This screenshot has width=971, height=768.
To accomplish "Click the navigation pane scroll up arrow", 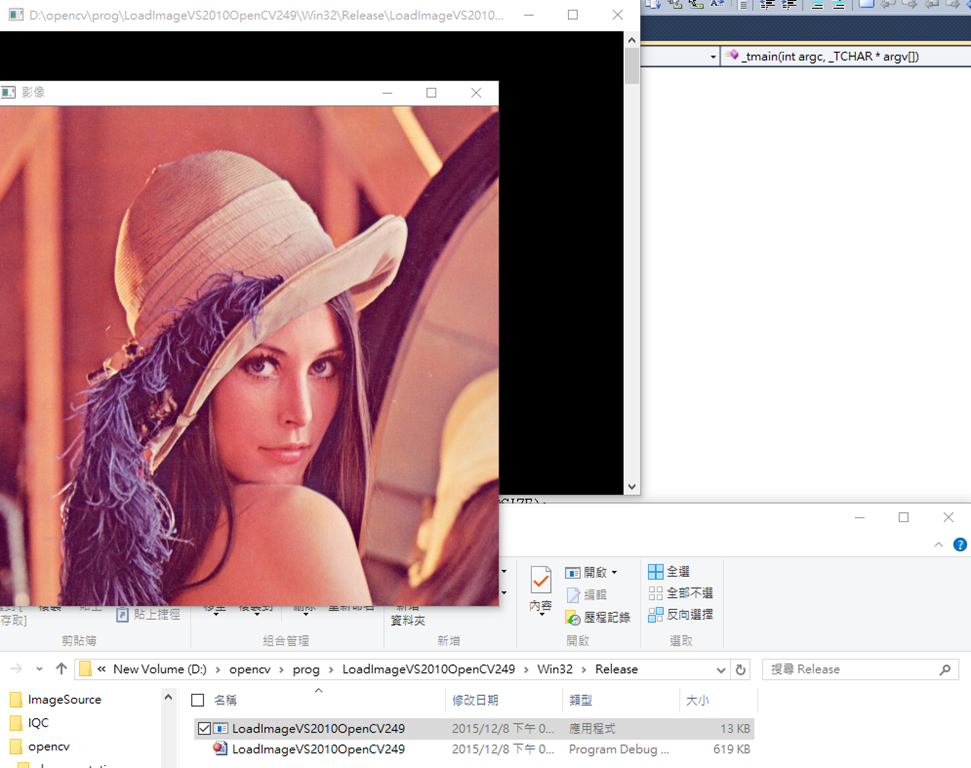I will [168, 697].
